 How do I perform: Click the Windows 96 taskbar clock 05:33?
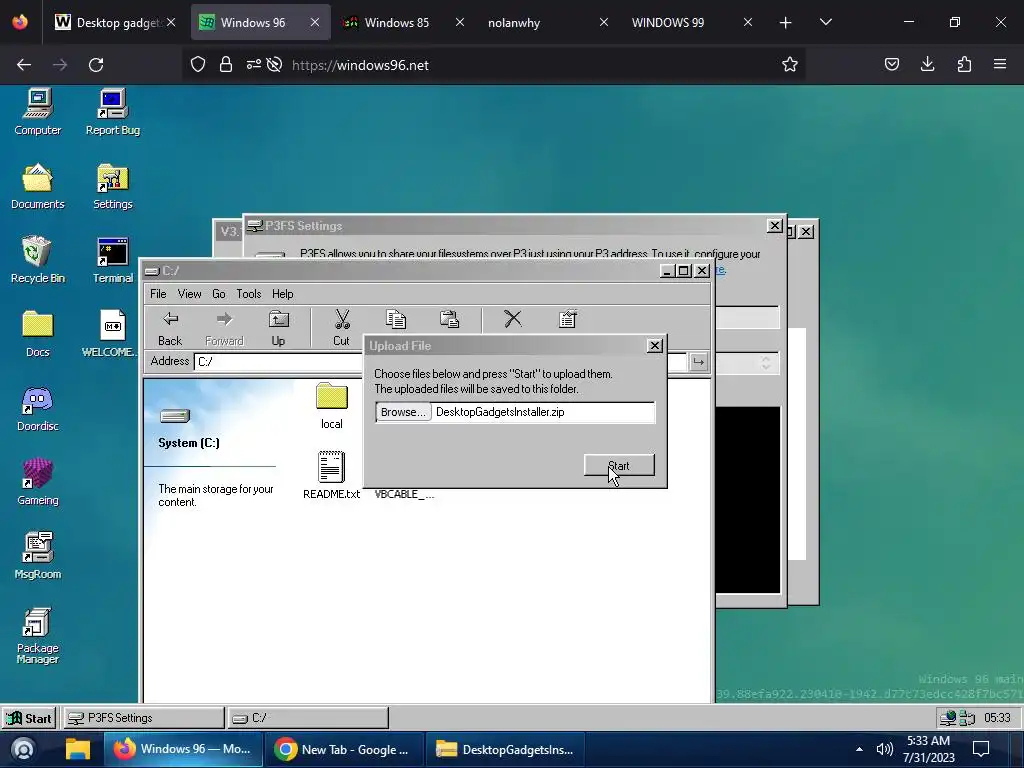coord(997,718)
